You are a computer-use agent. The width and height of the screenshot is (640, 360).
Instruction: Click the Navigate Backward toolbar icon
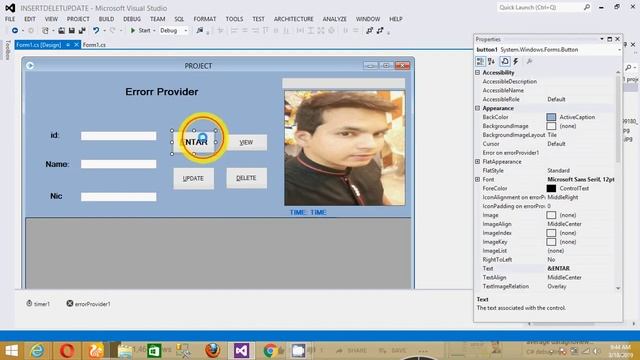[15, 31]
